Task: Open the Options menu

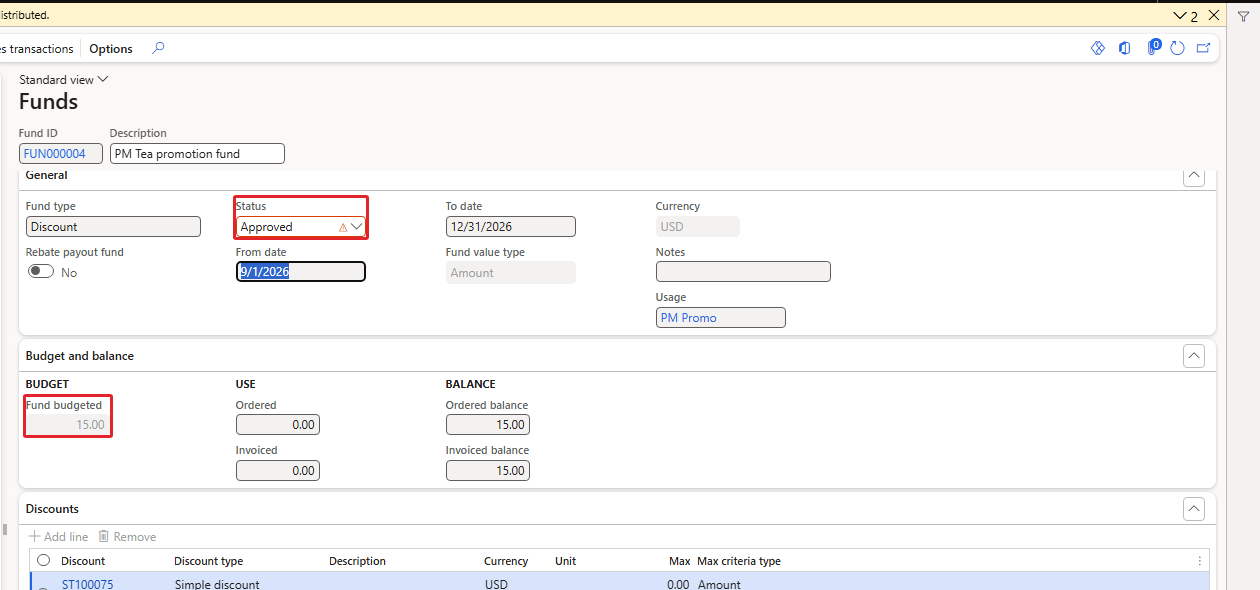Action: [111, 49]
